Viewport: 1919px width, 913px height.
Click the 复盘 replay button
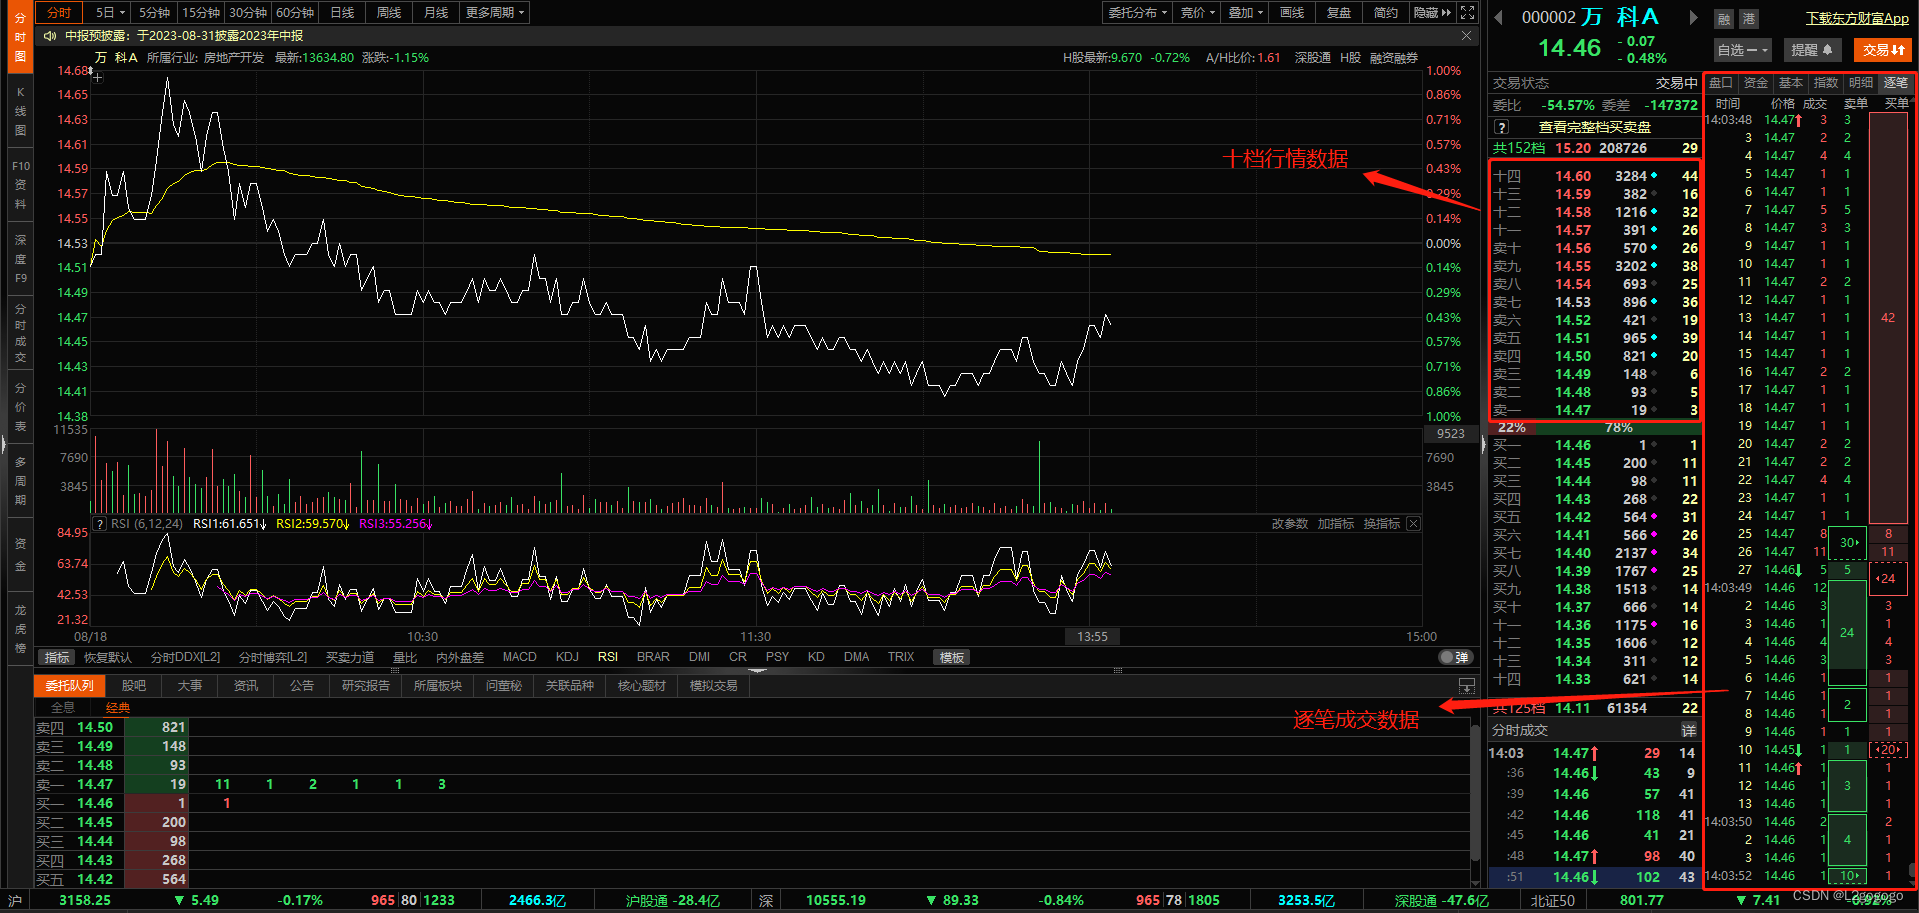pyautogui.click(x=1339, y=13)
